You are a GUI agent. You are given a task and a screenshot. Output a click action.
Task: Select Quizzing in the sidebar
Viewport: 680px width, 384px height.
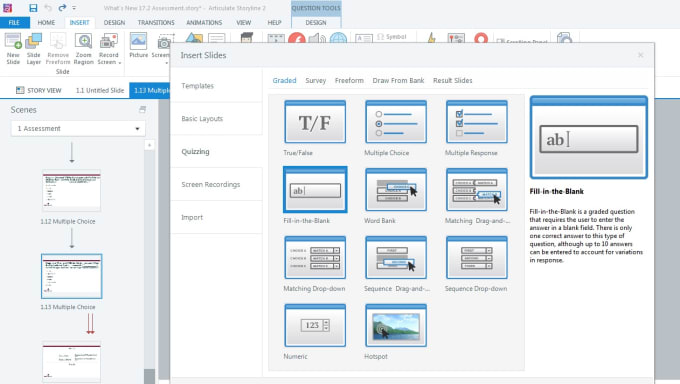tap(216, 151)
